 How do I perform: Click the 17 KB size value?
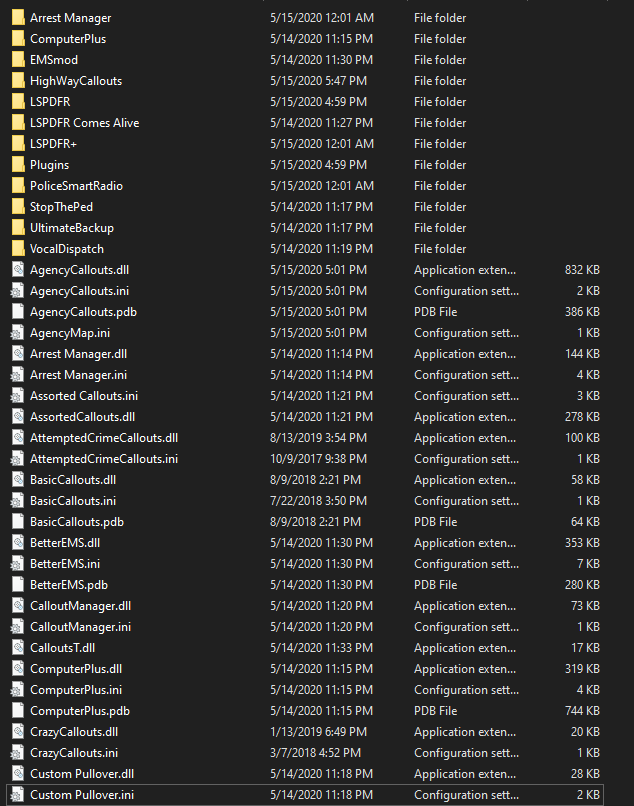click(585, 648)
